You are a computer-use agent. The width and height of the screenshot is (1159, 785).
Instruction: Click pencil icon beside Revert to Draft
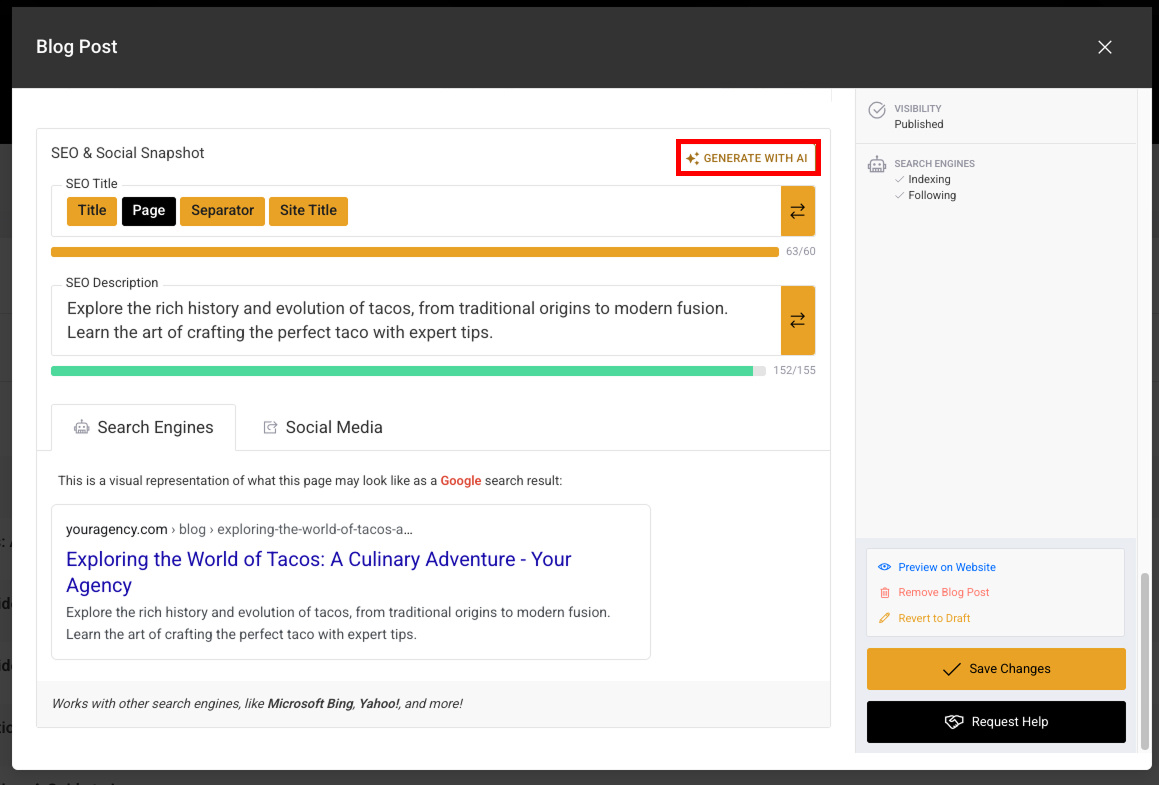coord(885,618)
